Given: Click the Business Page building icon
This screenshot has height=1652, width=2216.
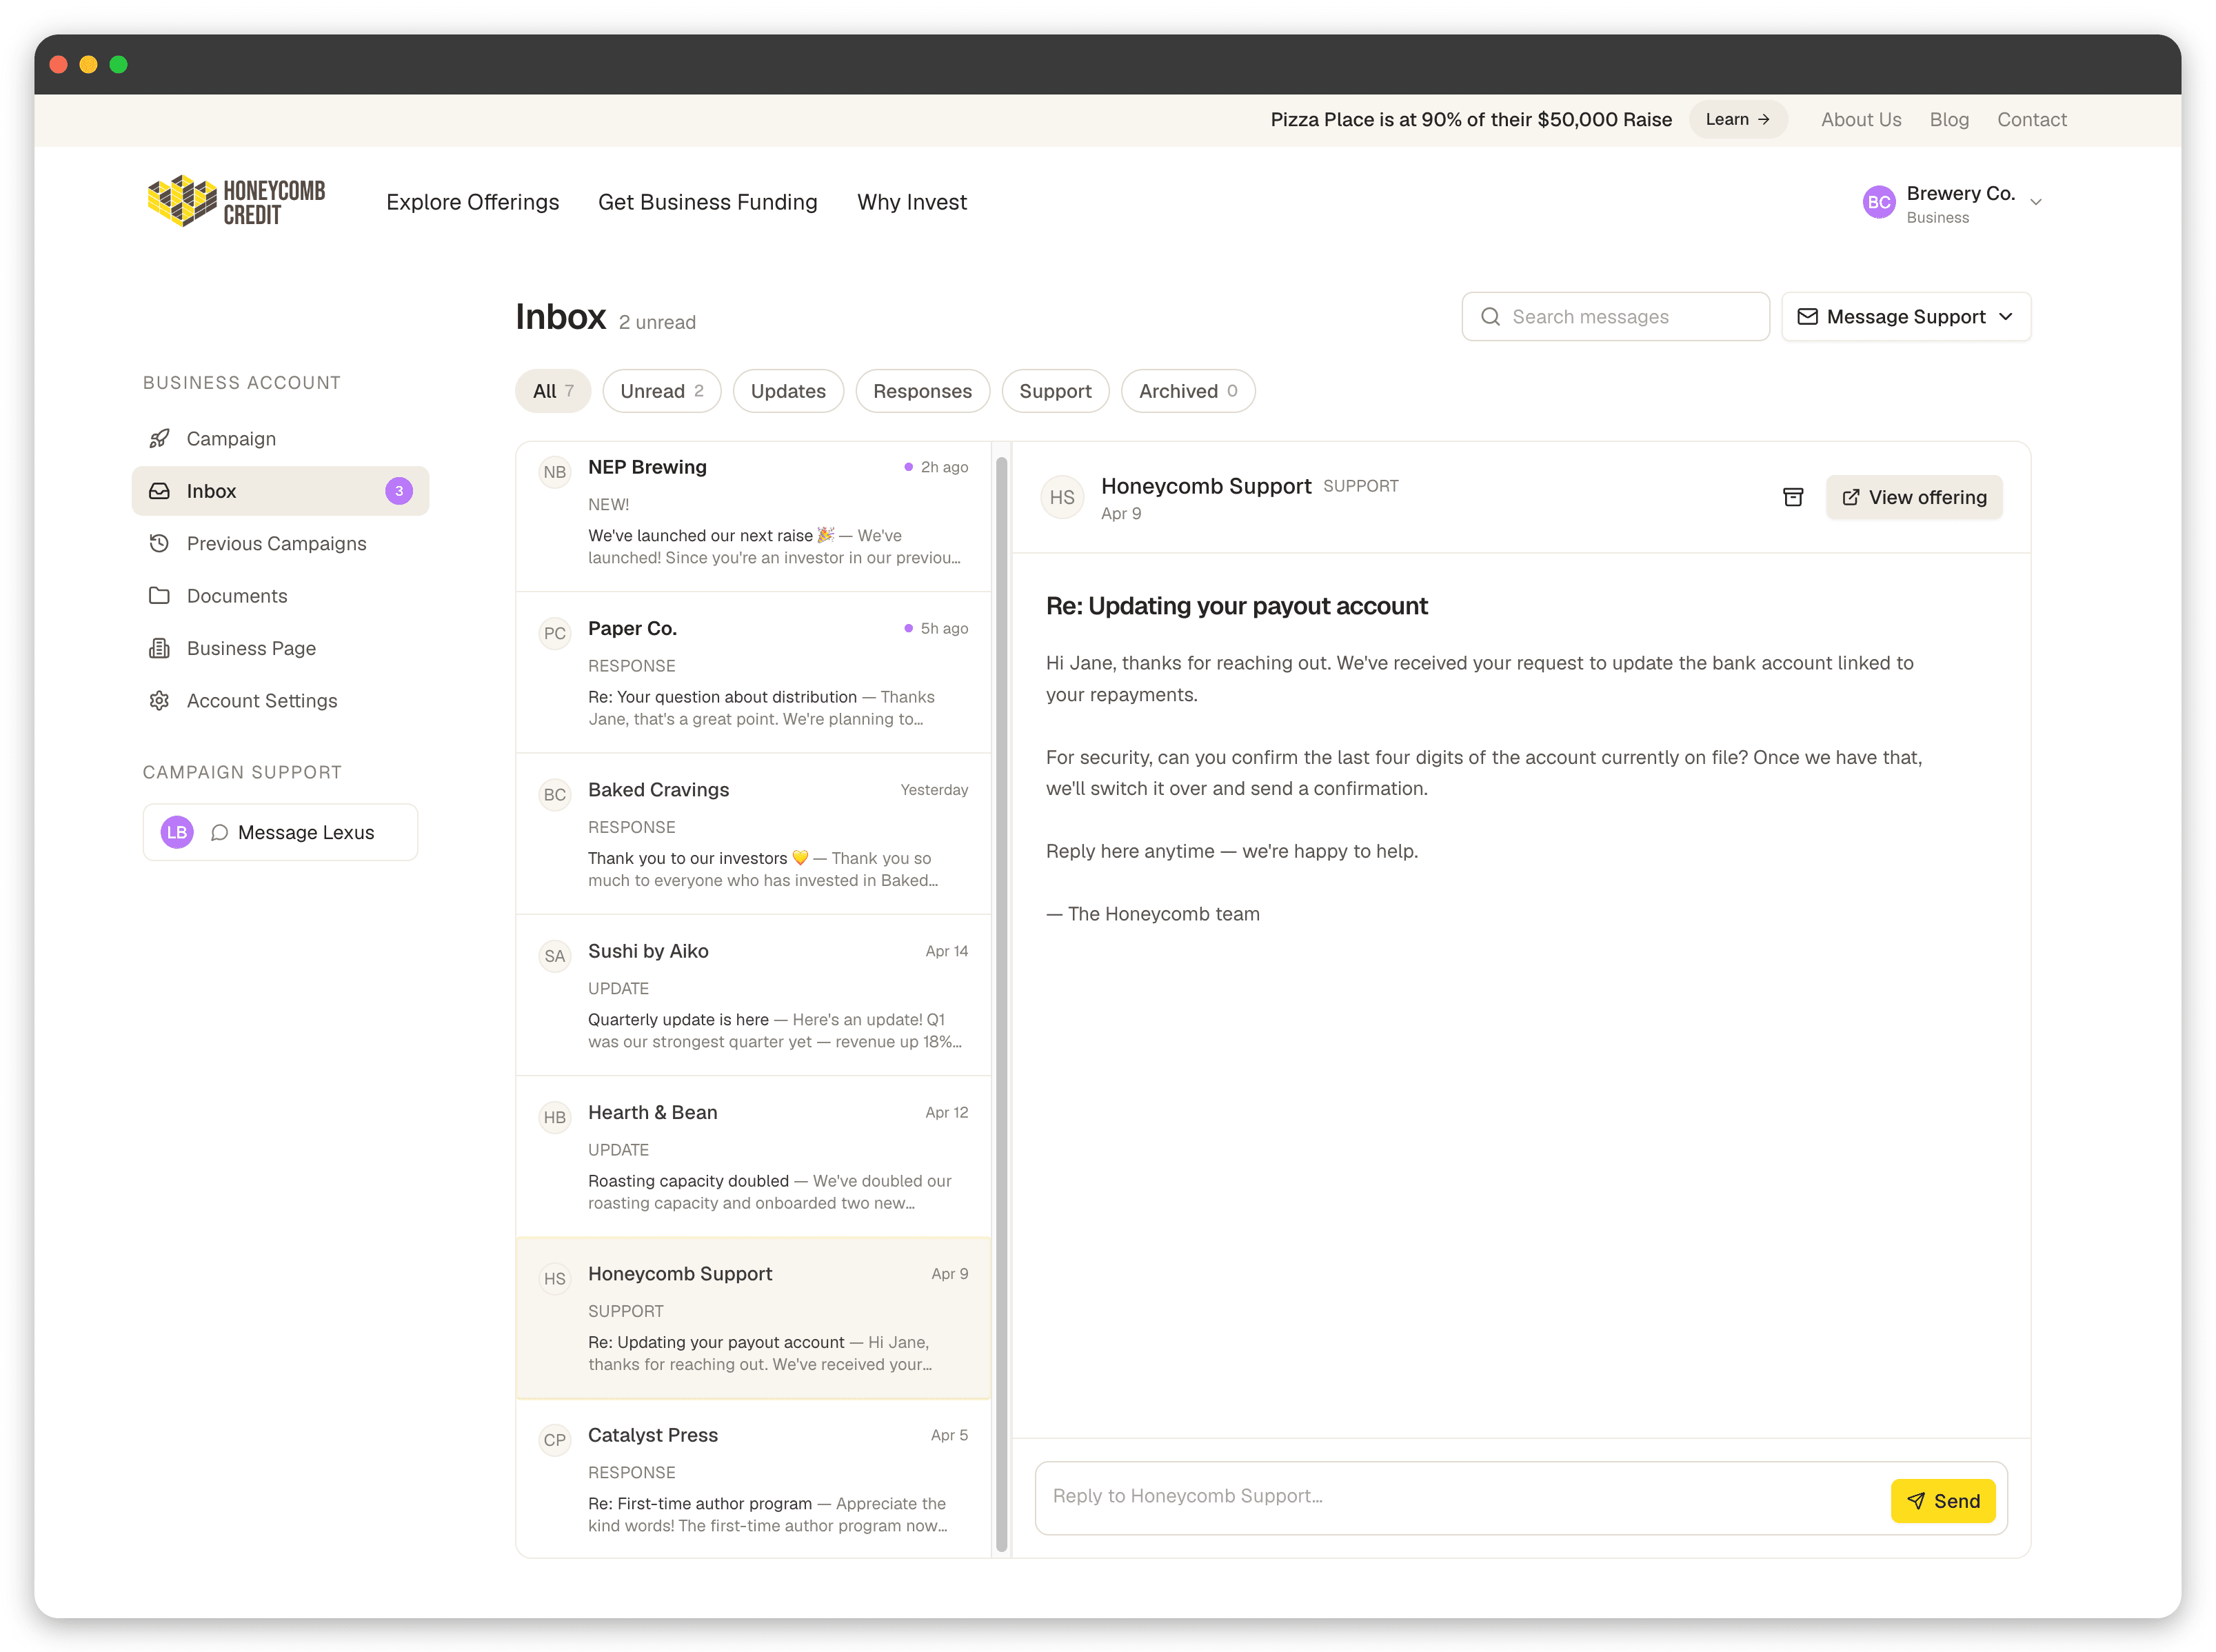Looking at the screenshot, I should (x=159, y=648).
